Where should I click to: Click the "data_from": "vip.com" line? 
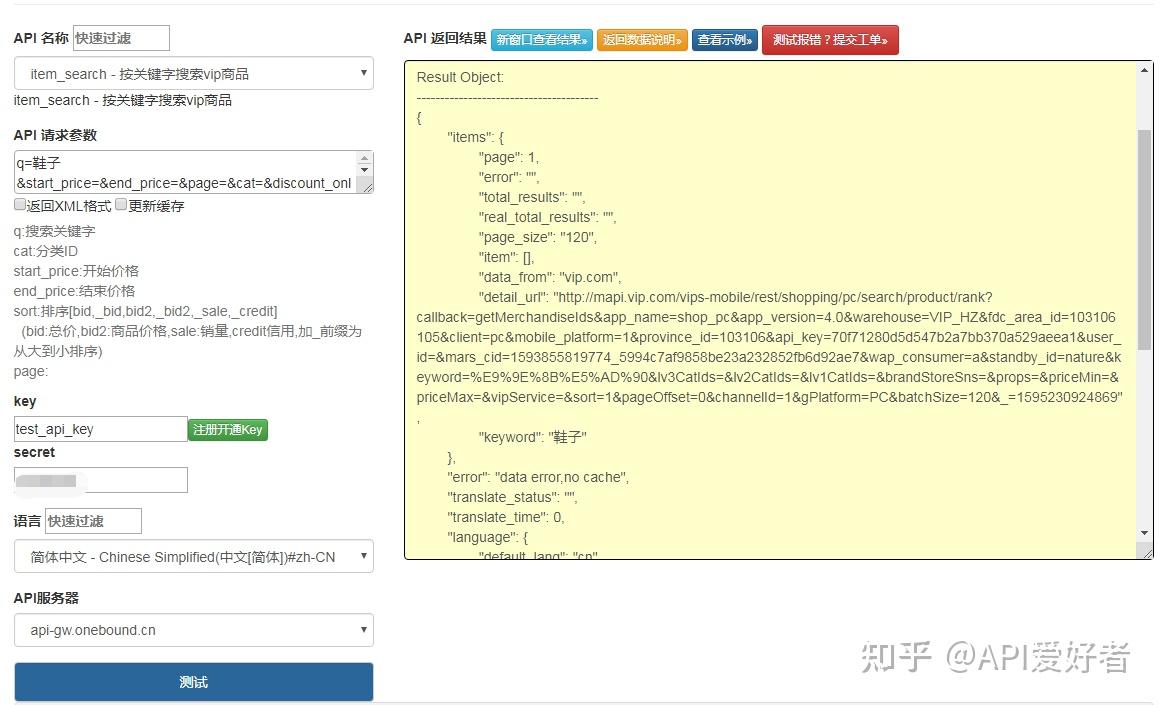click(550, 277)
